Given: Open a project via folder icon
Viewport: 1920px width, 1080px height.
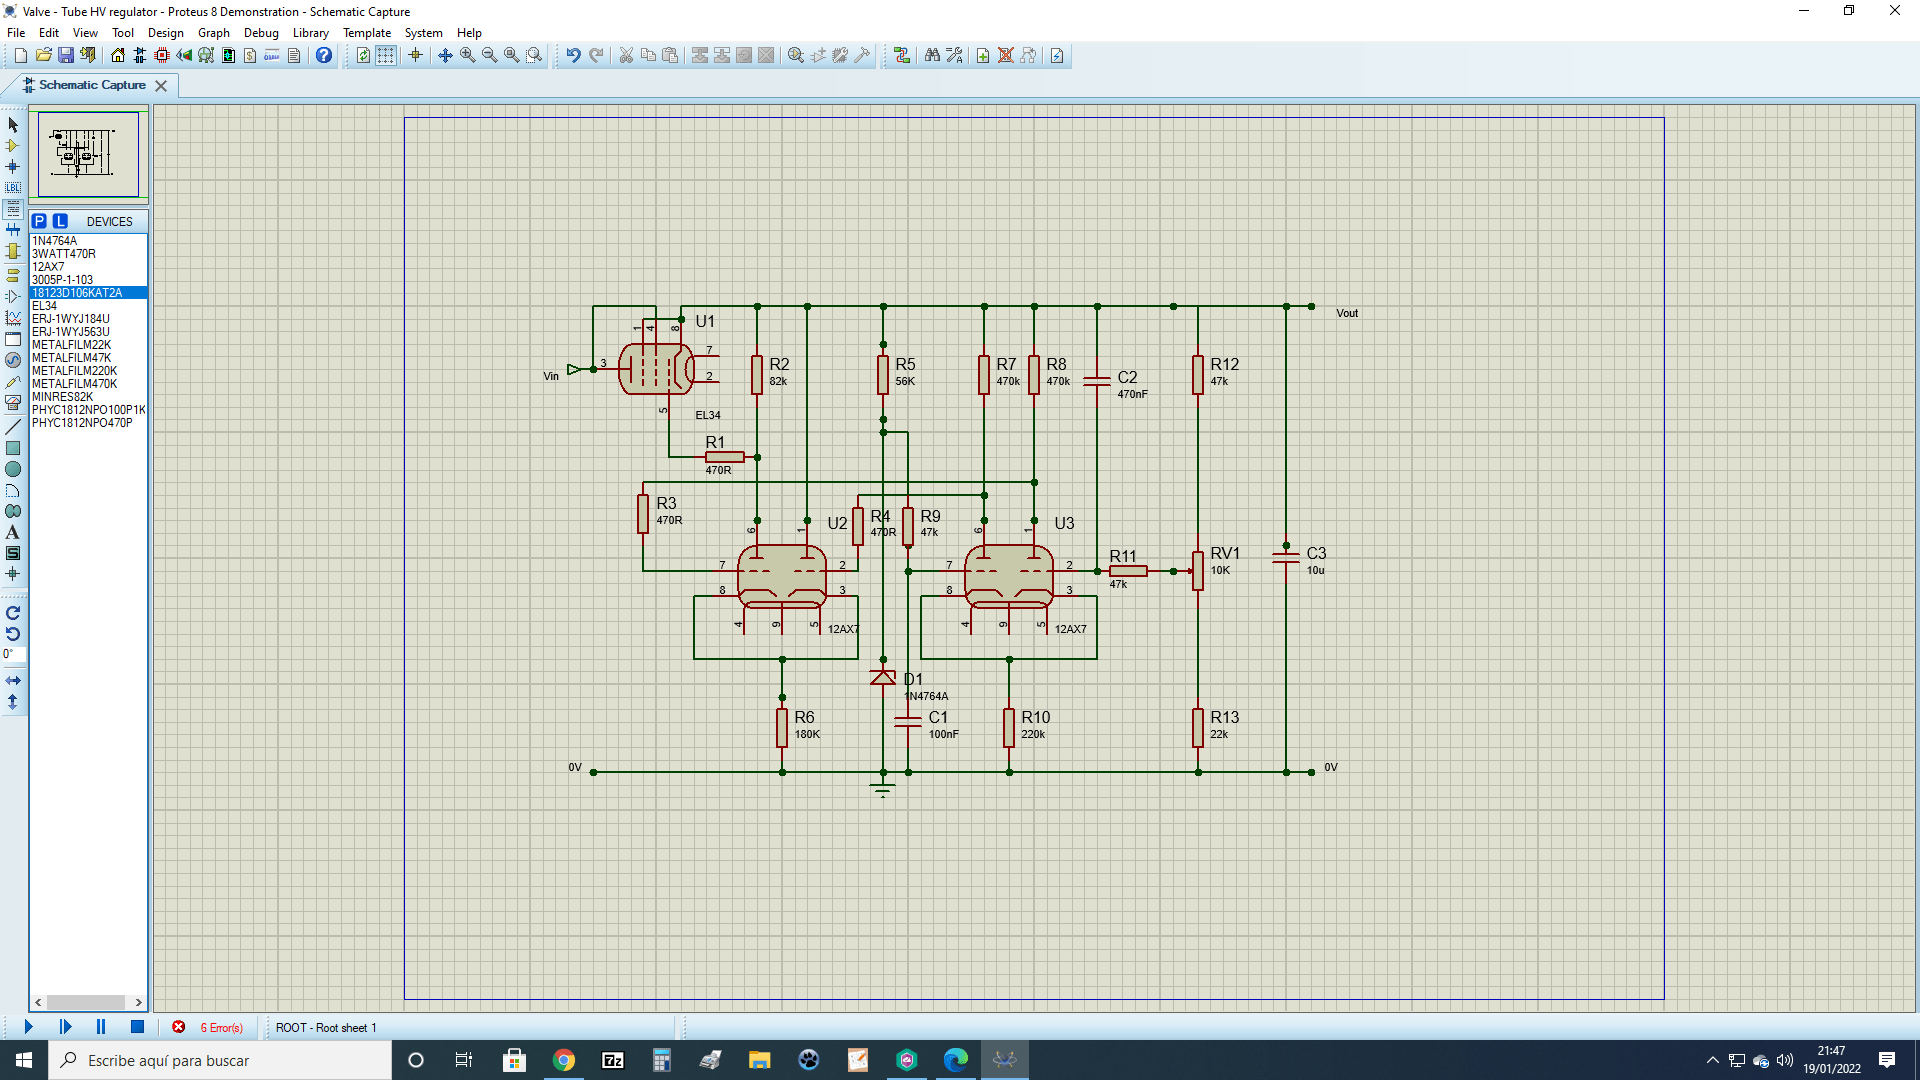Looking at the screenshot, I should coord(43,55).
